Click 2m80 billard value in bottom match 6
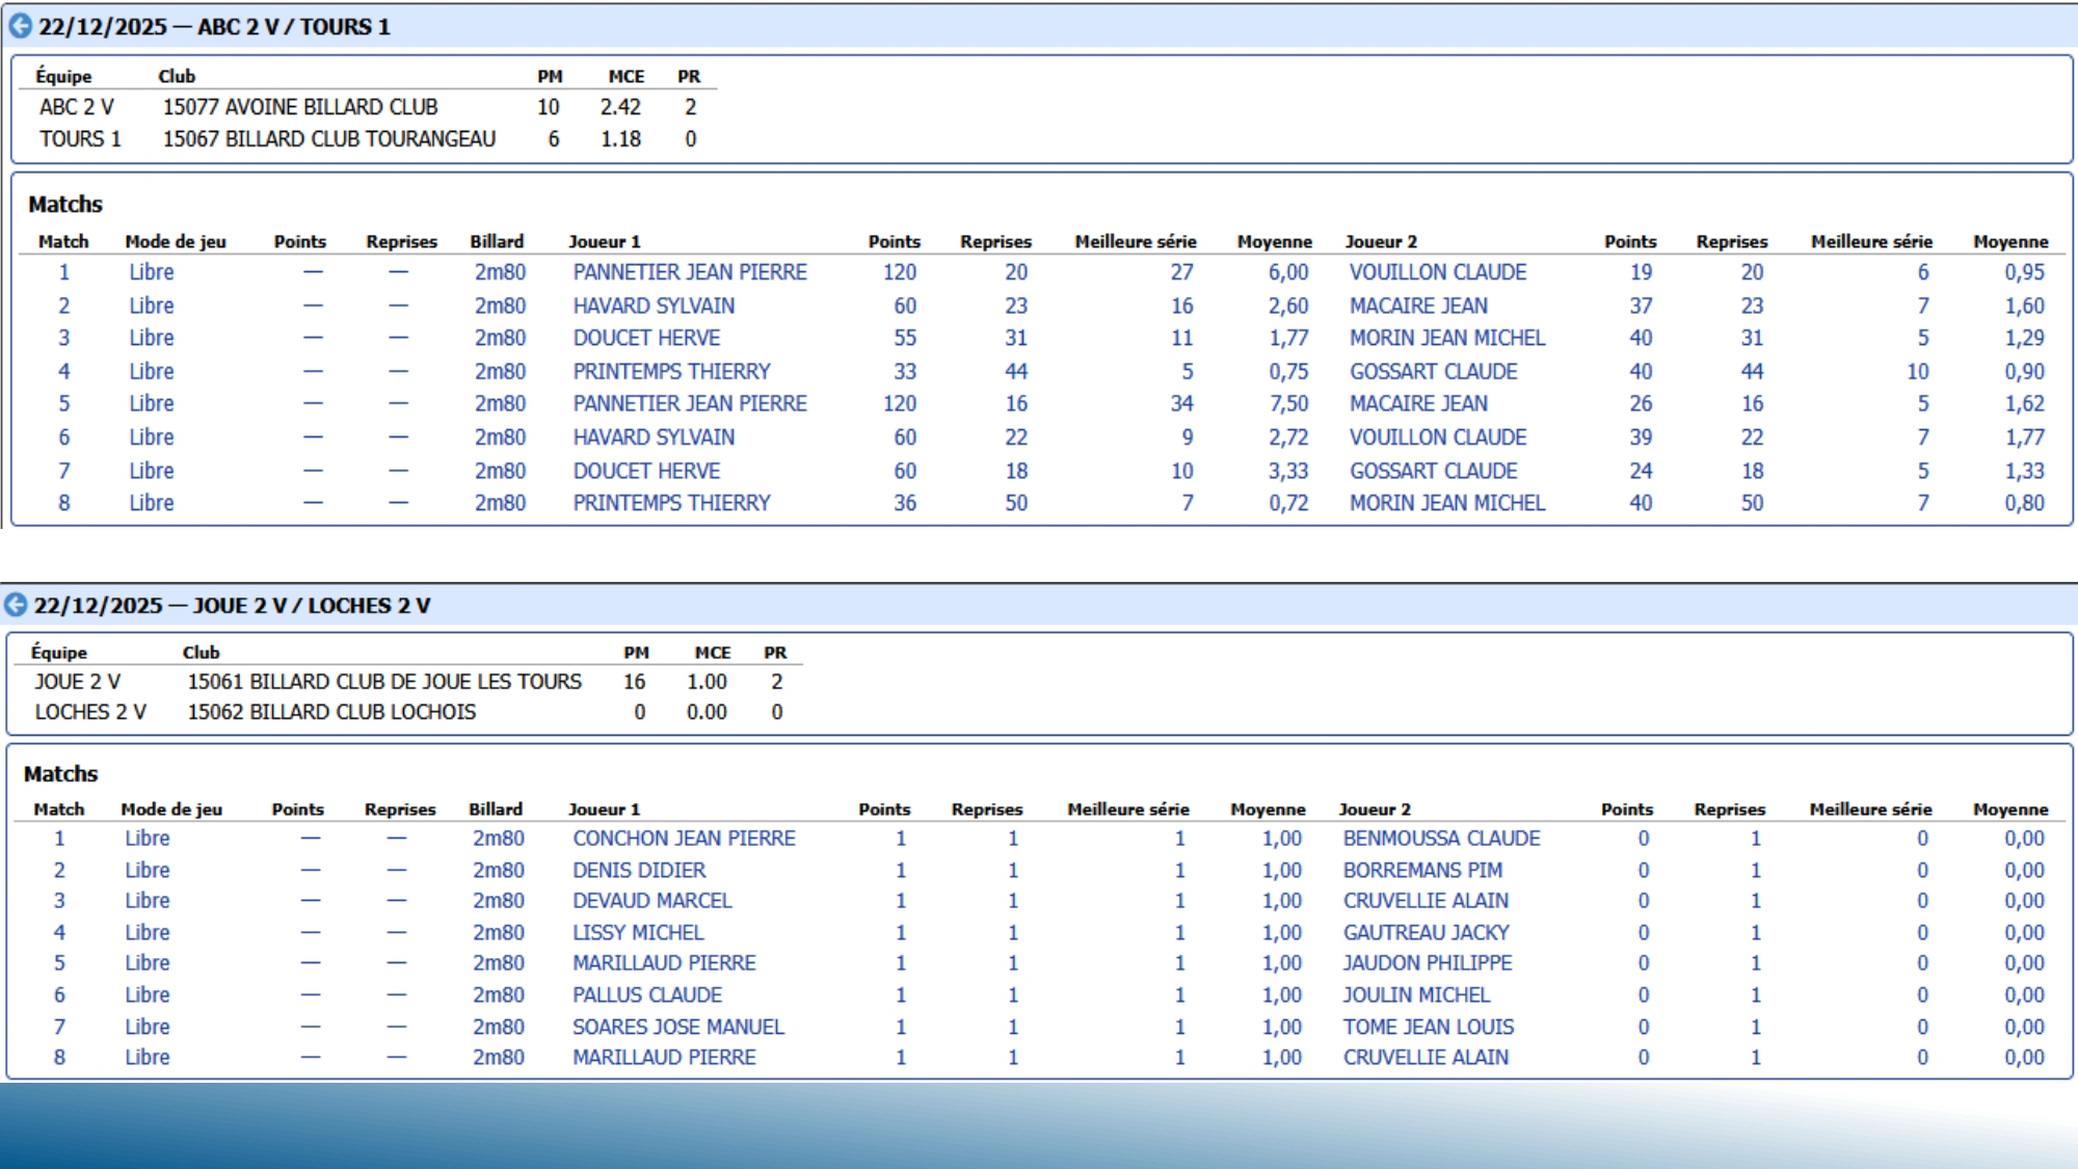 coord(498,995)
